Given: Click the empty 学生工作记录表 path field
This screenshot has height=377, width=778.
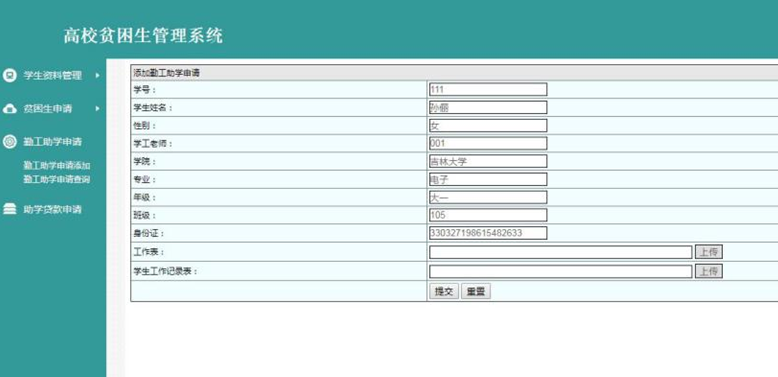Looking at the screenshot, I should tap(561, 271).
